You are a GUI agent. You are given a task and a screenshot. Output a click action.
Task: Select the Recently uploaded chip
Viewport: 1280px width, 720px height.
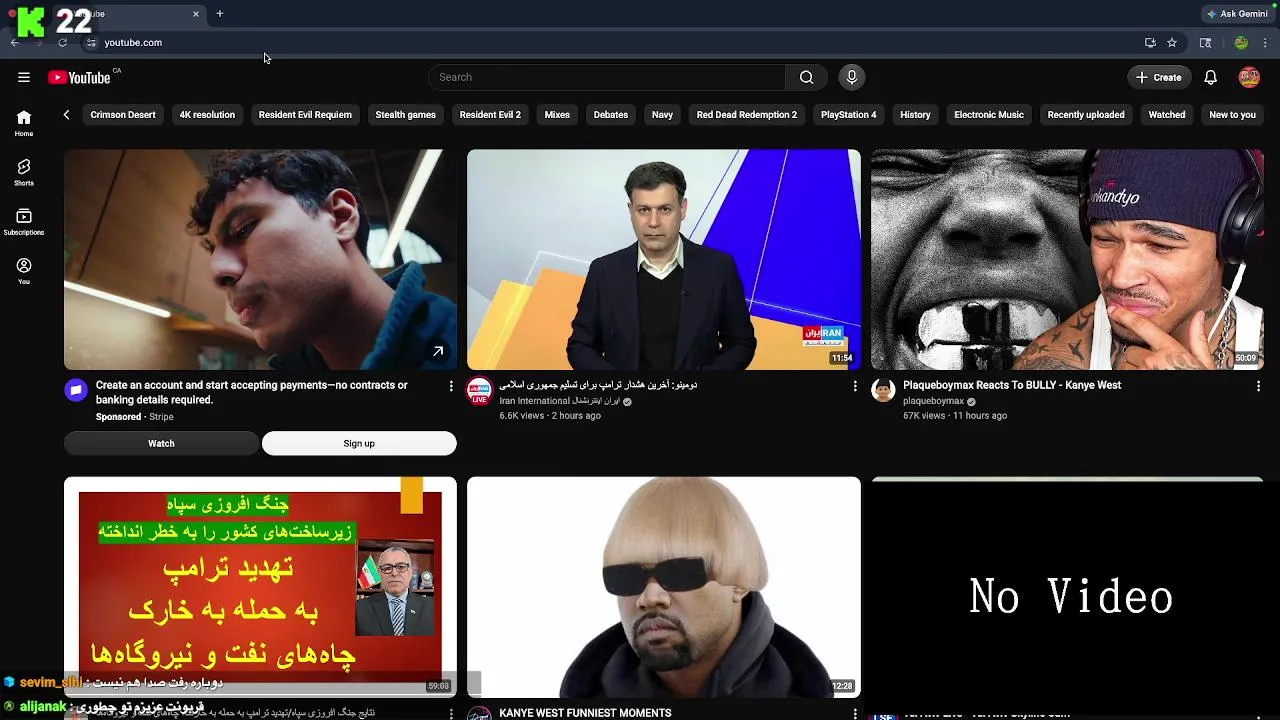tap(1086, 115)
